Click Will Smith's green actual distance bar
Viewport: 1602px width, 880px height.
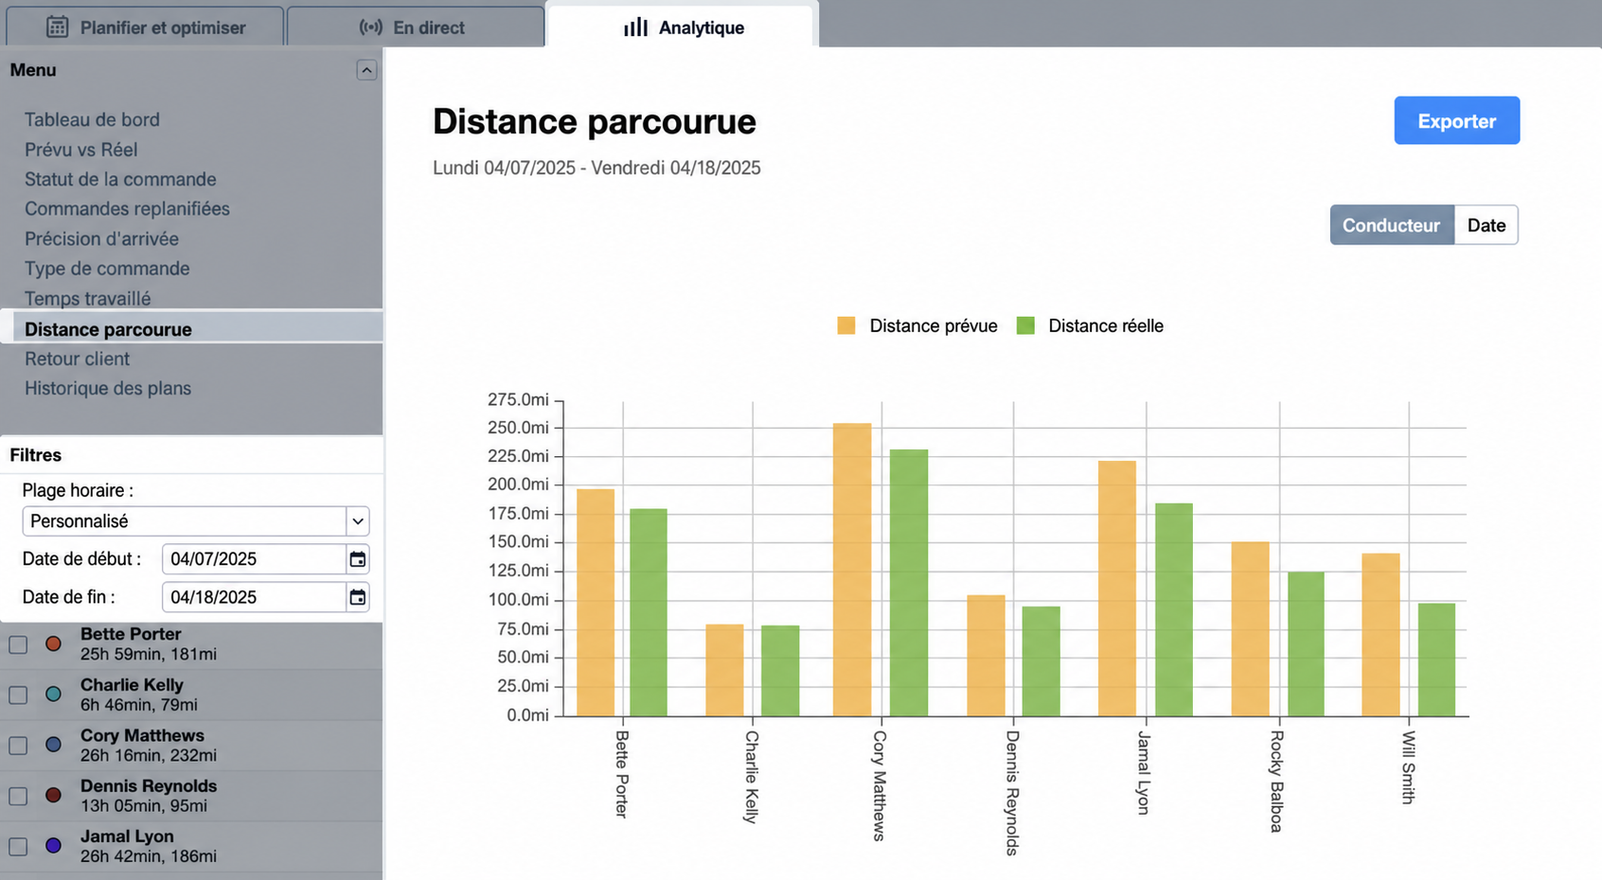pyautogui.click(x=1436, y=659)
